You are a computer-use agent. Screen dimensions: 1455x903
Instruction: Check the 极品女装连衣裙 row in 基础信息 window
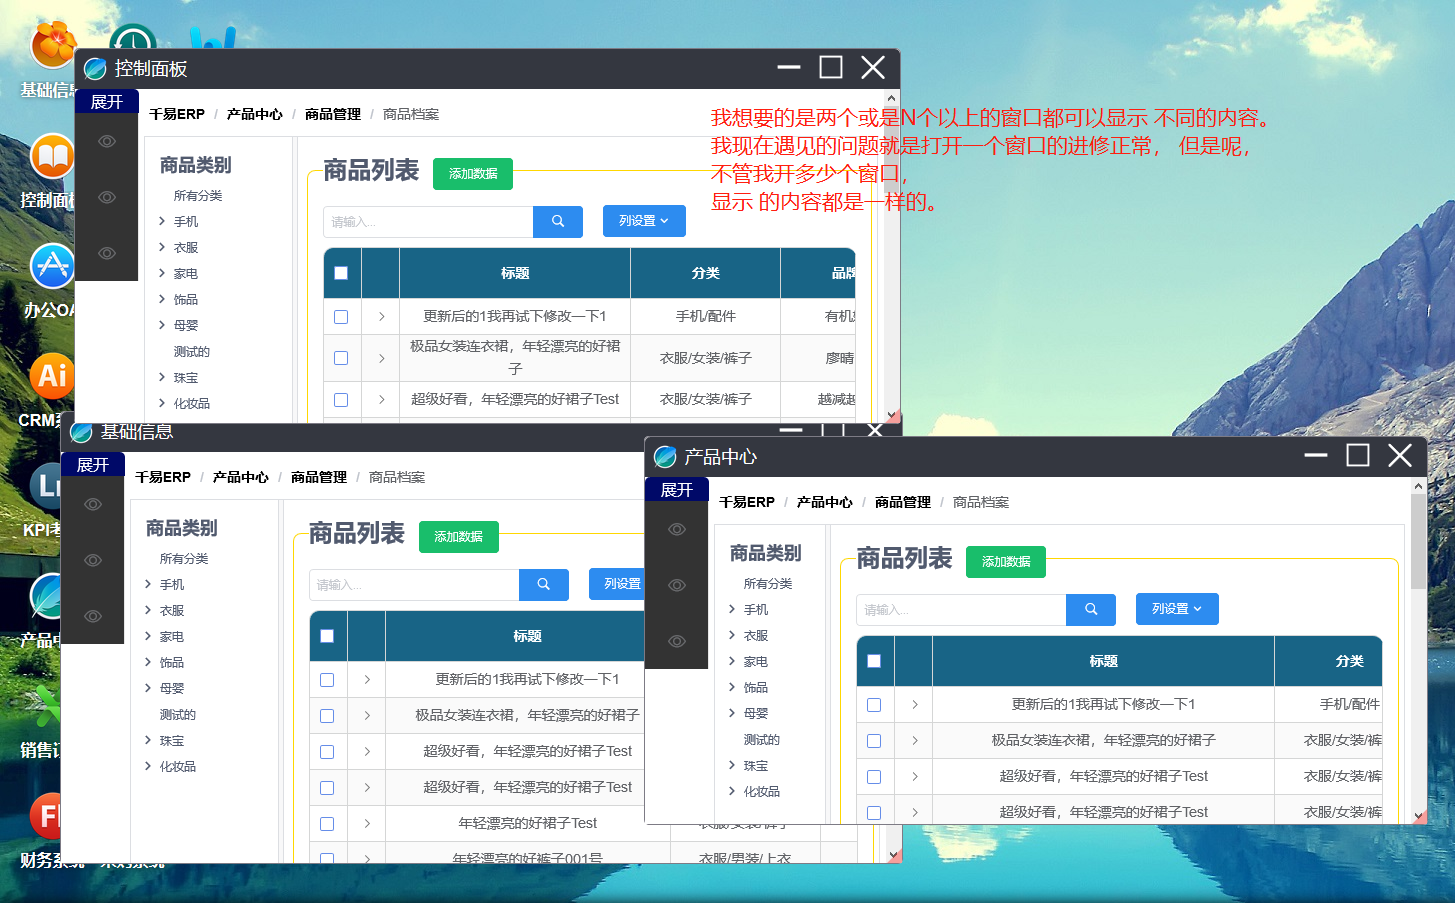click(327, 716)
